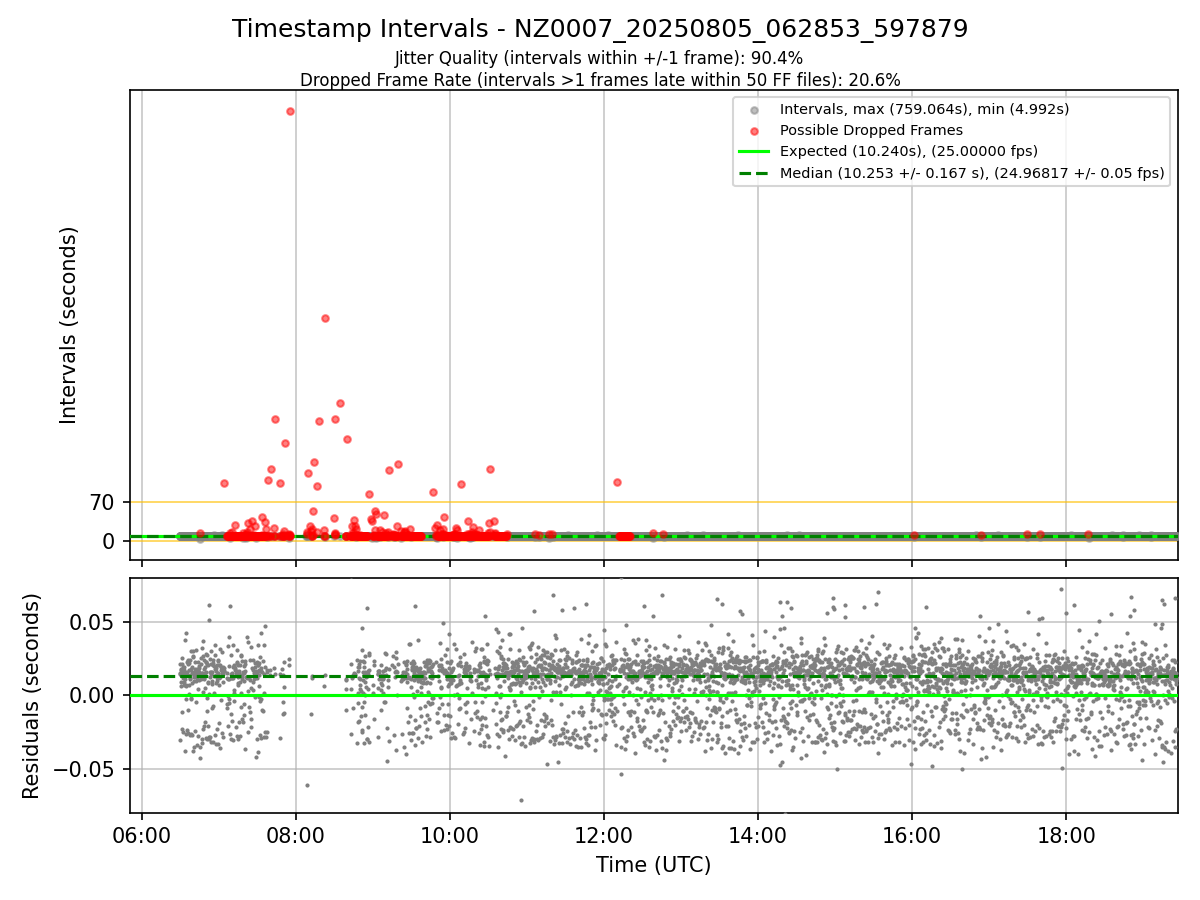Click the plot title 'Timestamp Intervals - NZ0007_20250805_062853_597879'

coord(600,29)
